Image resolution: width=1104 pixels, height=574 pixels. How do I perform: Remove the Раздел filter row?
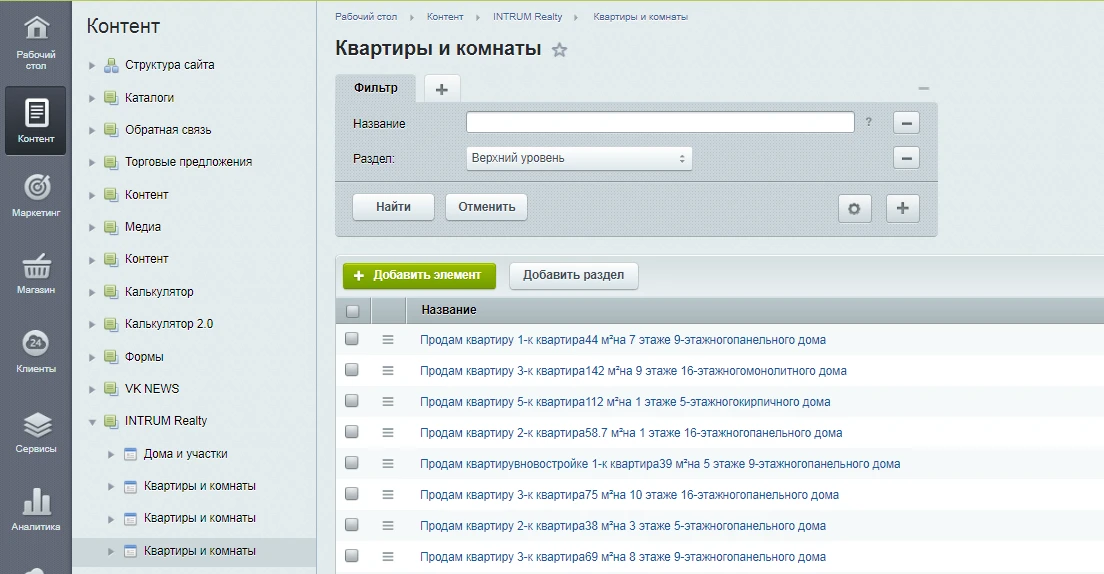click(906, 158)
